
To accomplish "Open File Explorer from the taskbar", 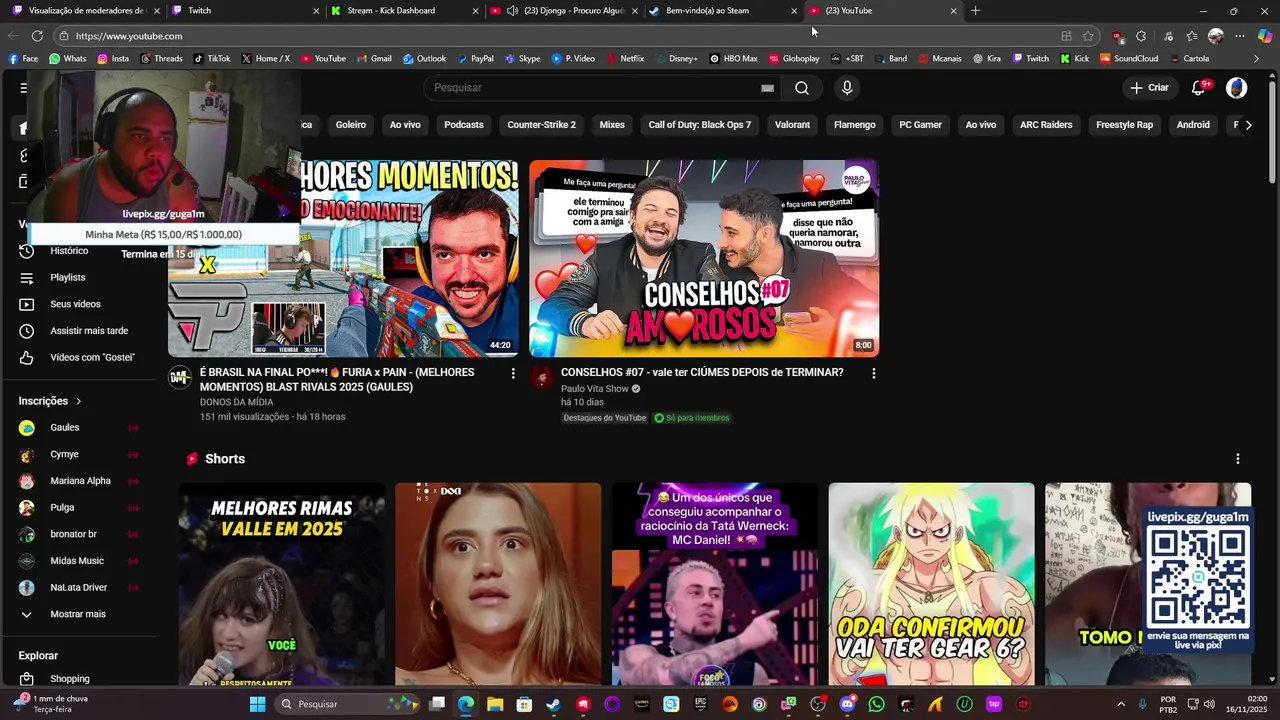I will (x=495, y=704).
